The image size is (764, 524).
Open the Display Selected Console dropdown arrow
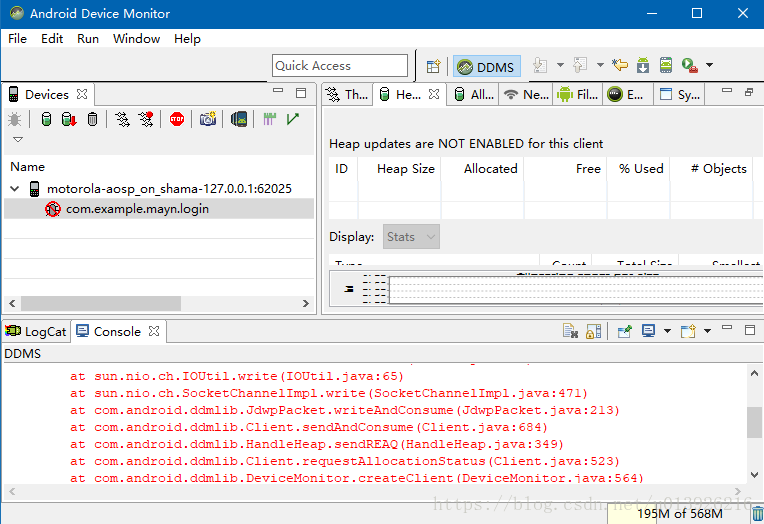(668, 331)
